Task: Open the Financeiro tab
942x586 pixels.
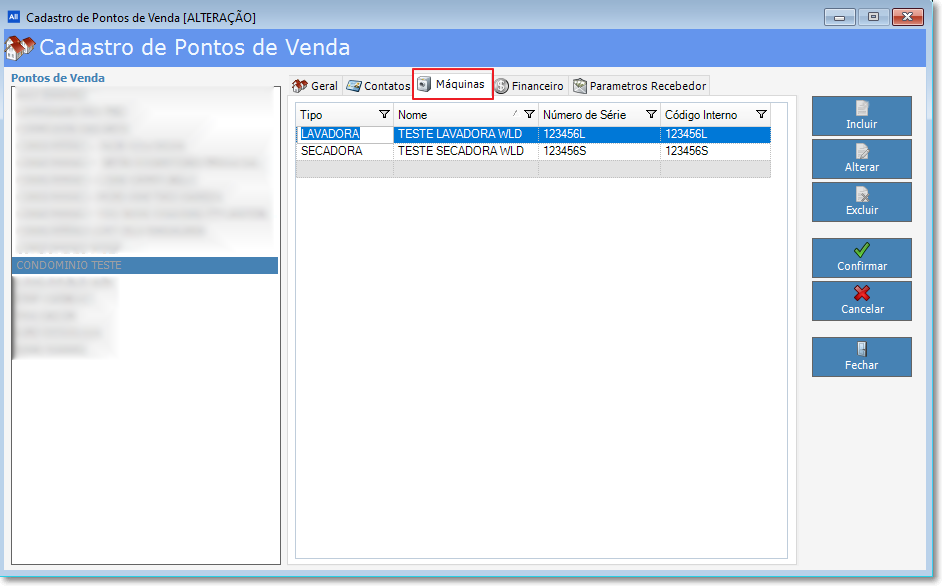Action: [529, 86]
